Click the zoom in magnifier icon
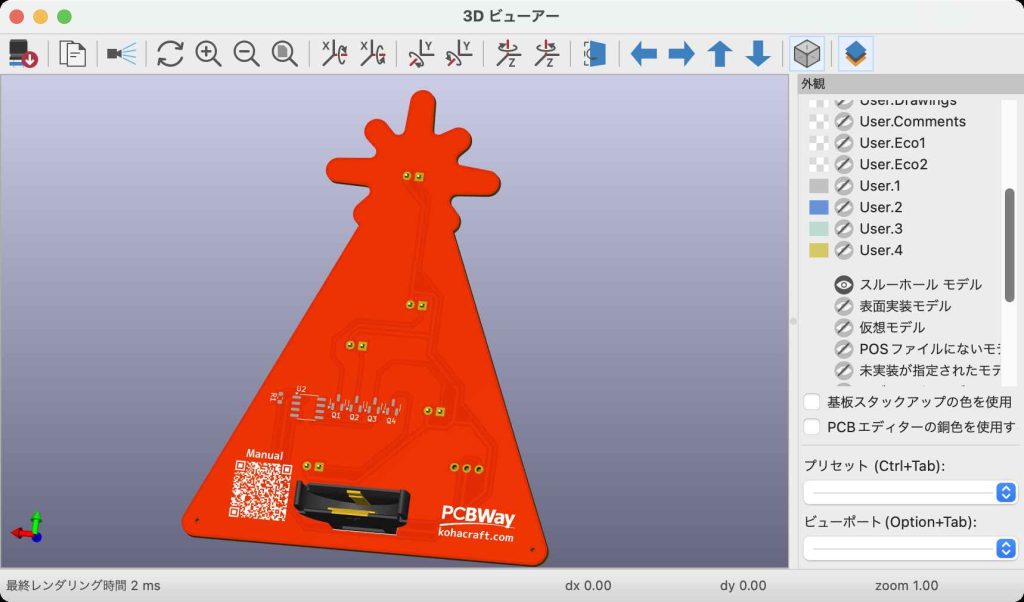The height and width of the screenshot is (602, 1024). point(208,53)
